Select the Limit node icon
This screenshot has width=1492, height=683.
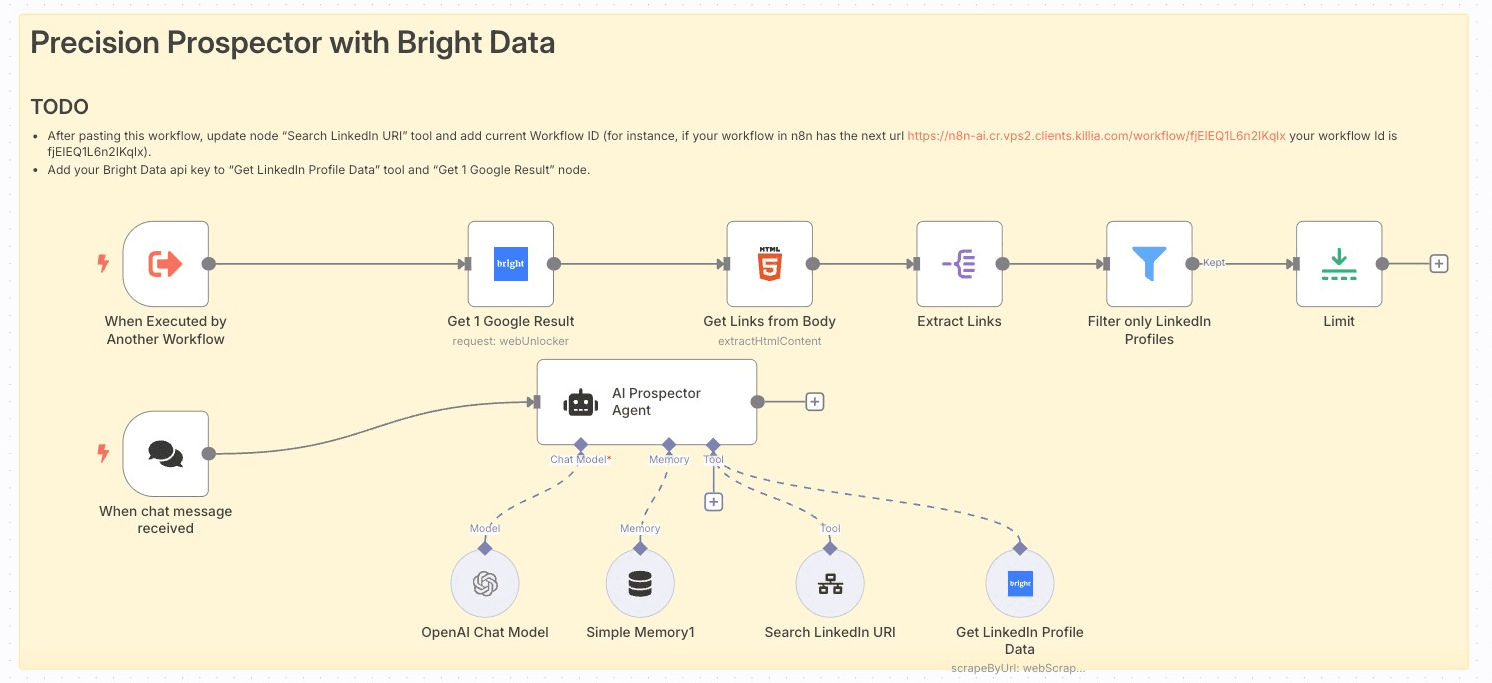tap(1338, 264)
